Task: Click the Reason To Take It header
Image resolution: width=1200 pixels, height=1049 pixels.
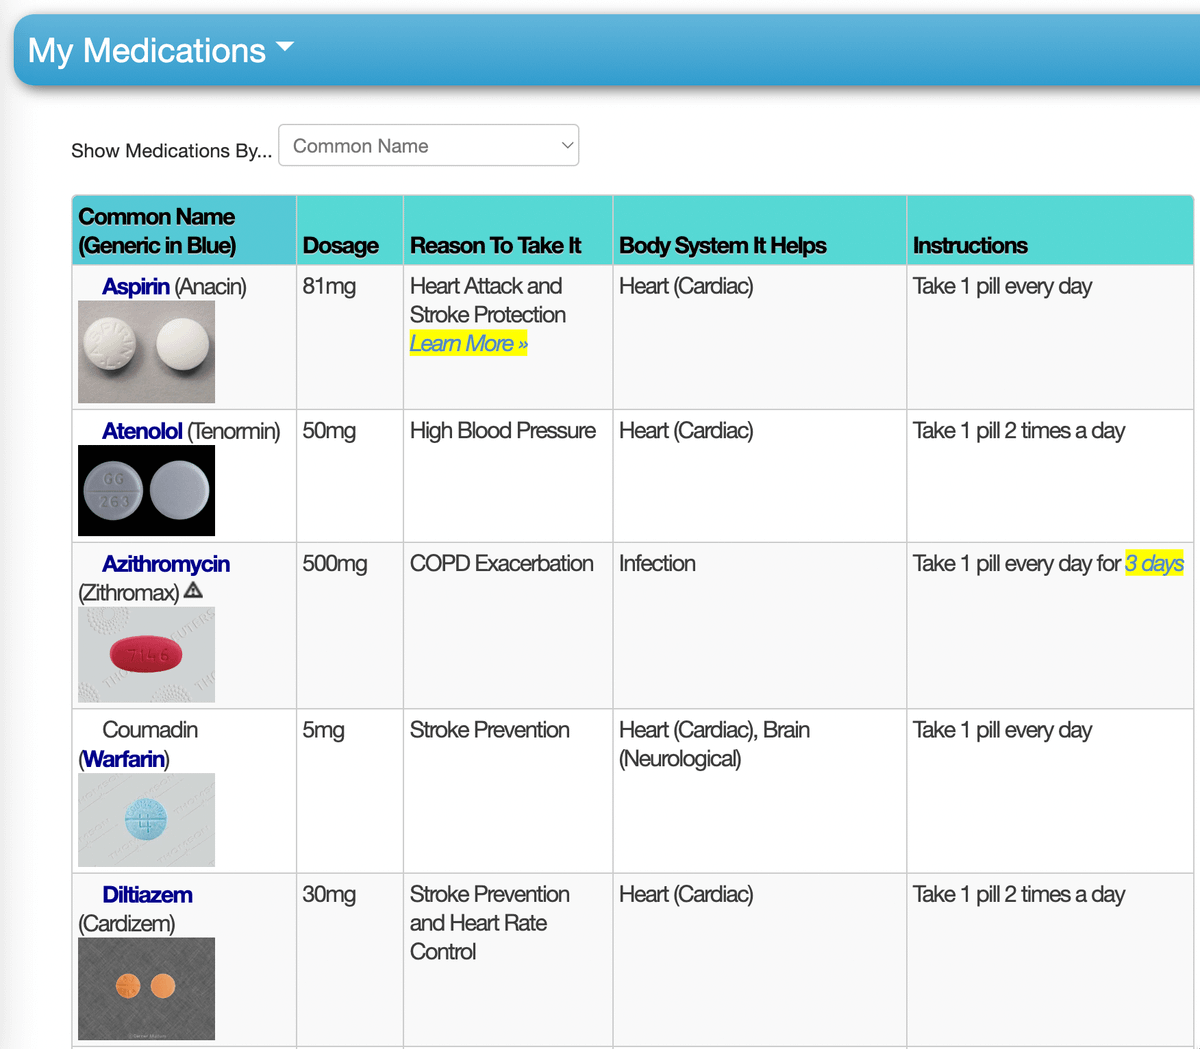Action: point(495,246)
